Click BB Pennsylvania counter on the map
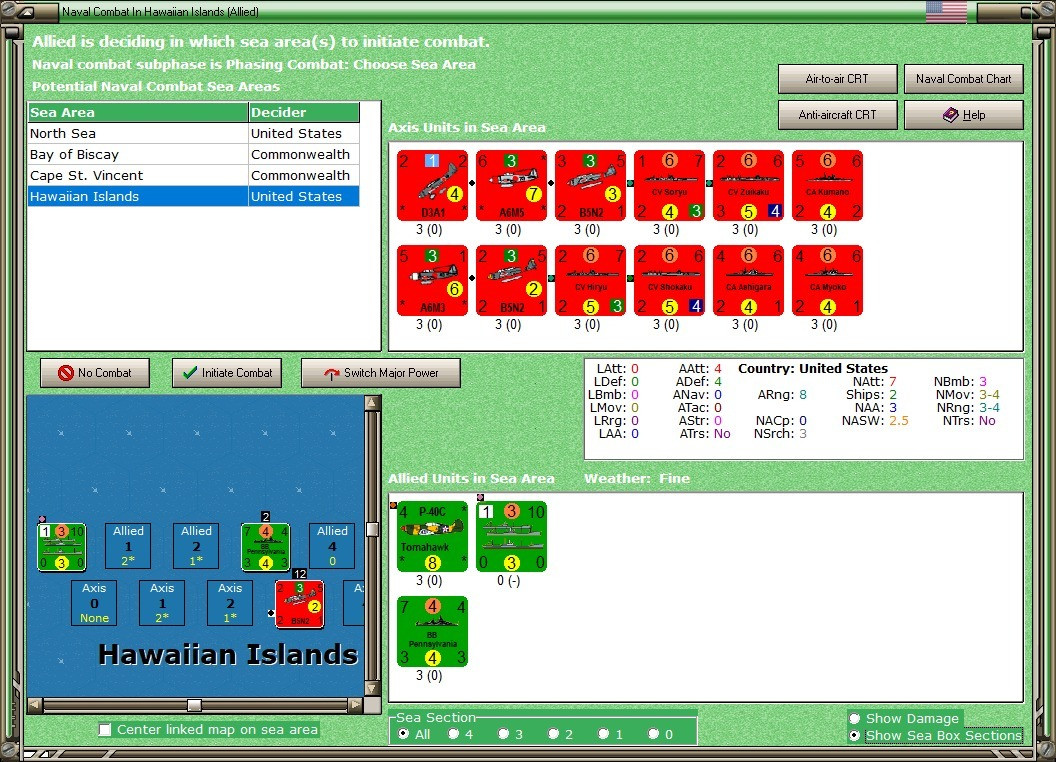Viewport: 1056px width, 762px height. pos(265,547)
